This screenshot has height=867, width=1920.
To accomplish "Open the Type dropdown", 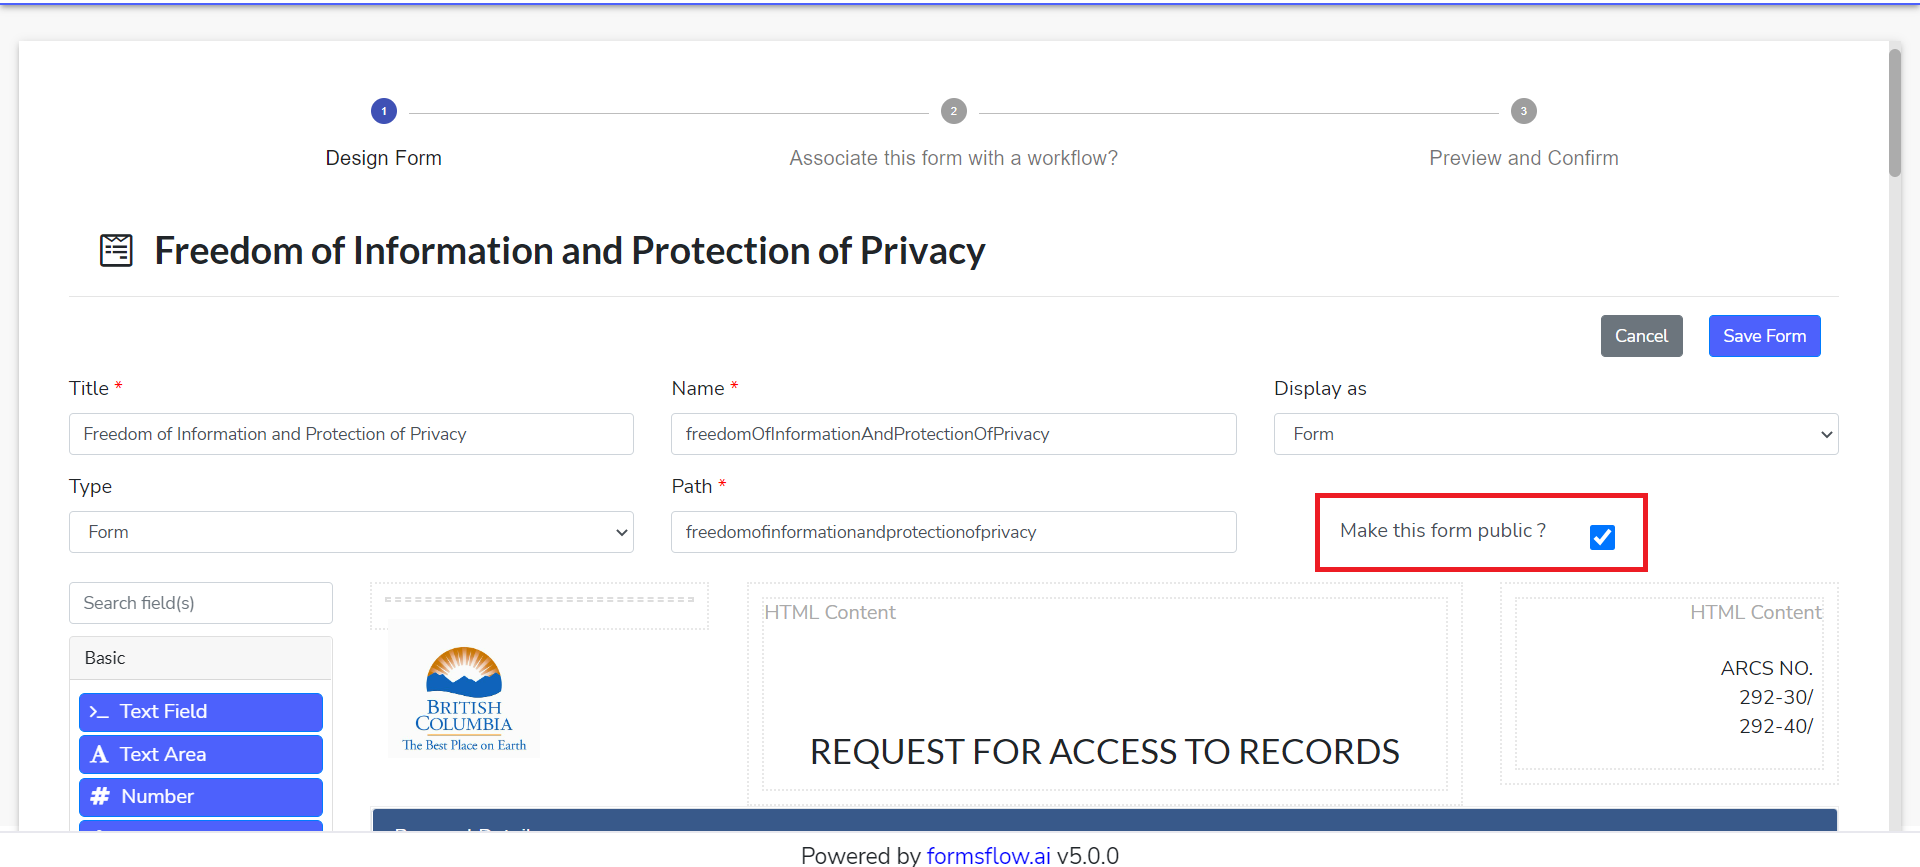I will [351, 532].
